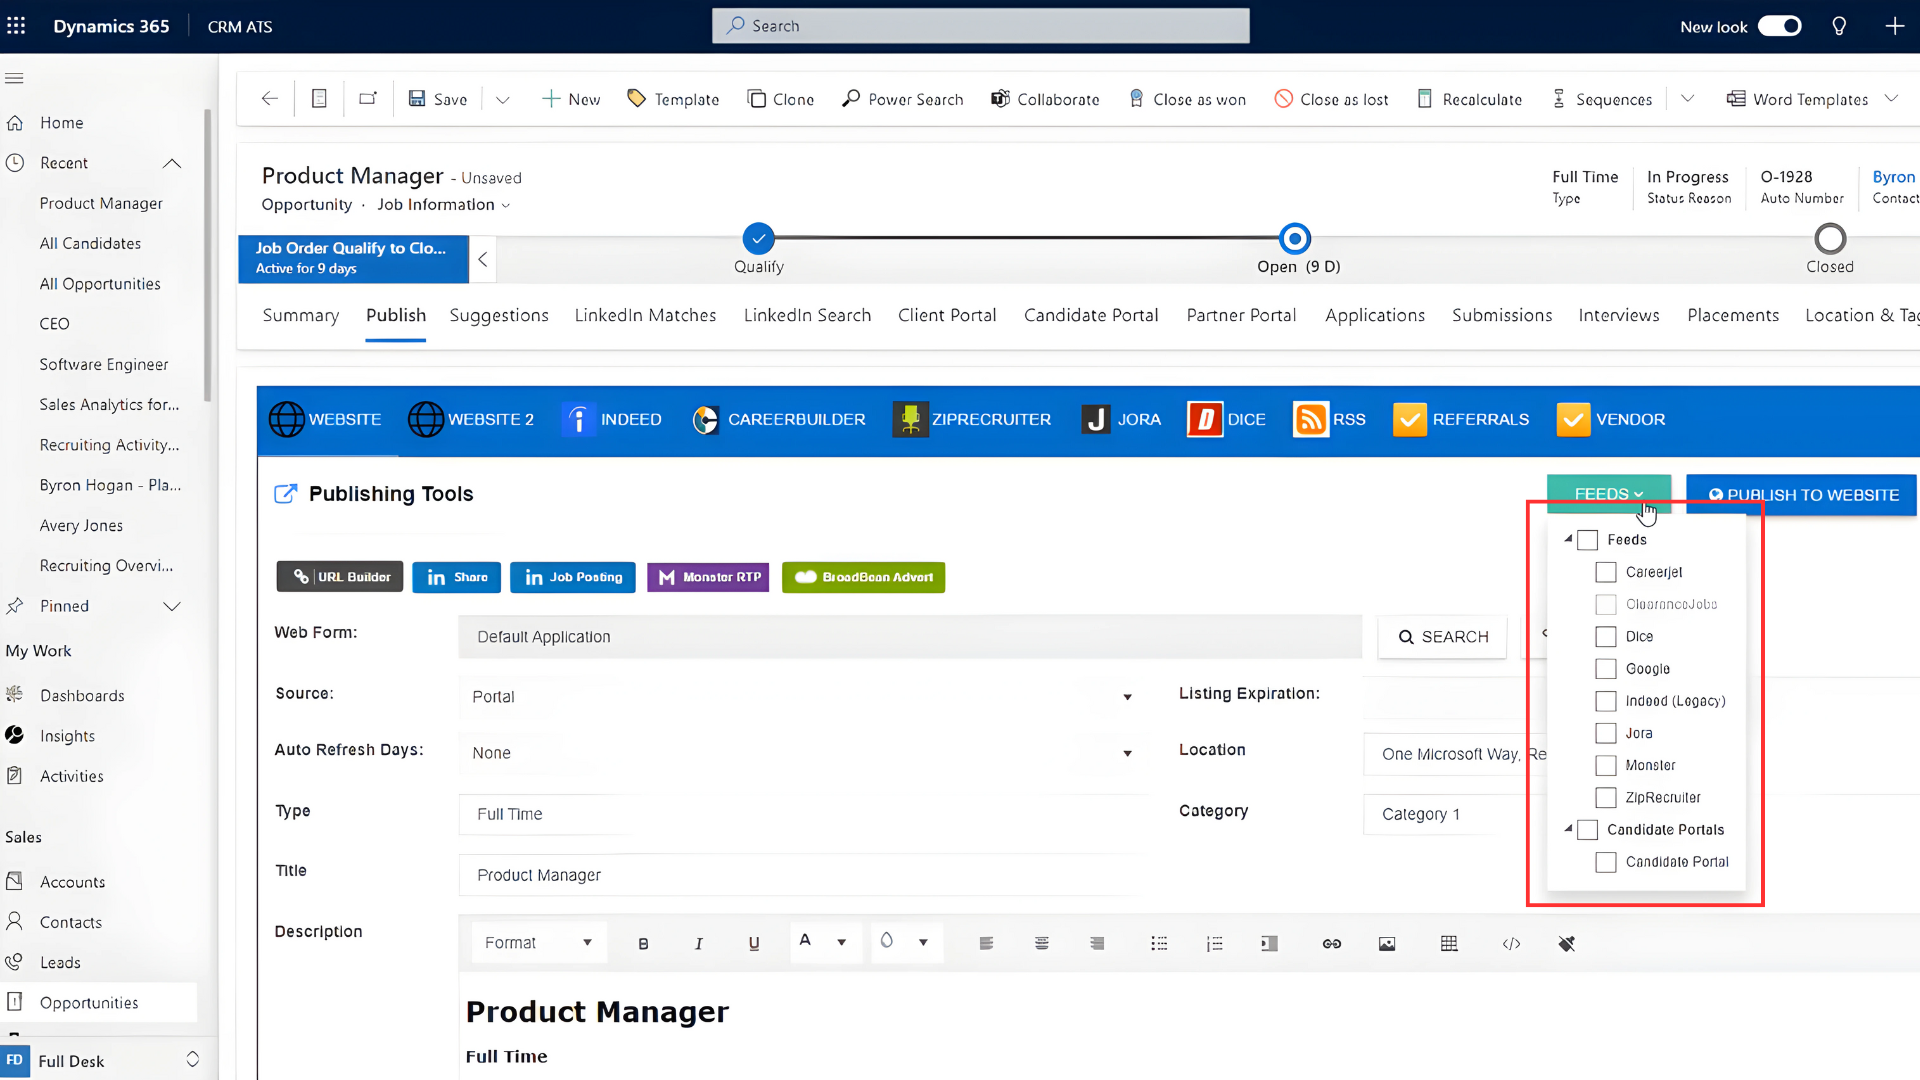Open the LinkedIn Matches tab
This screenshot has width=1920, height=1080.
pyautogui.click(x=645, y=315)
